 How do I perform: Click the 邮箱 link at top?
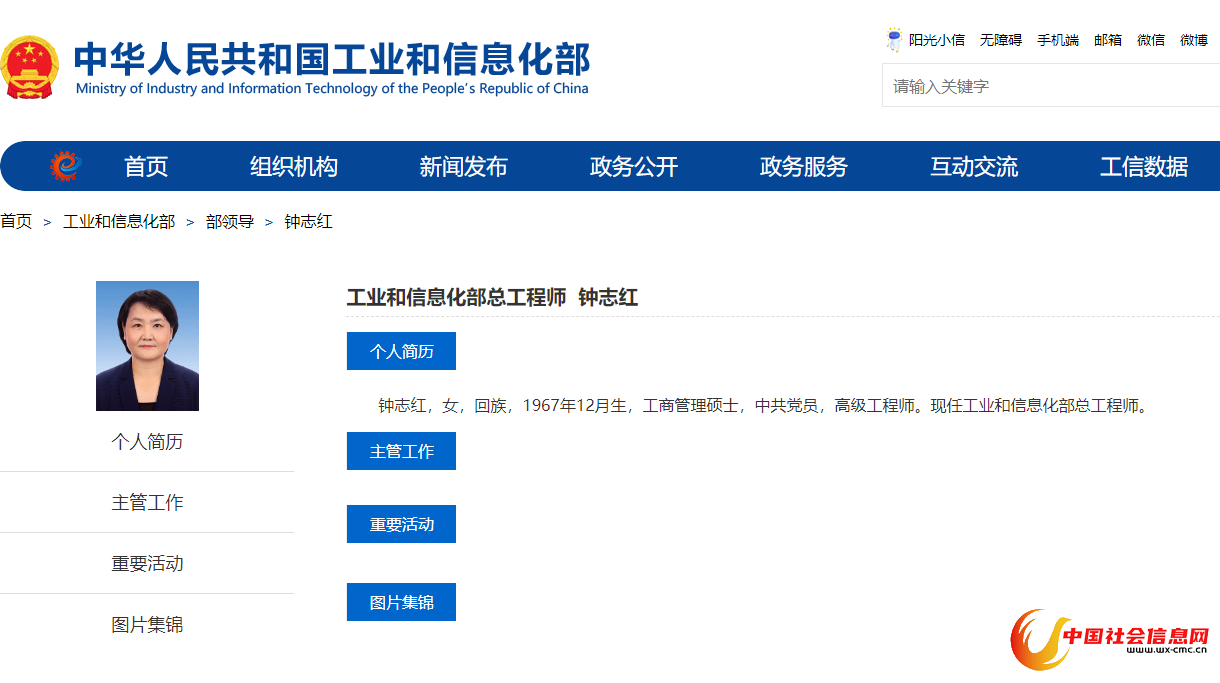tap(1107, 40)
